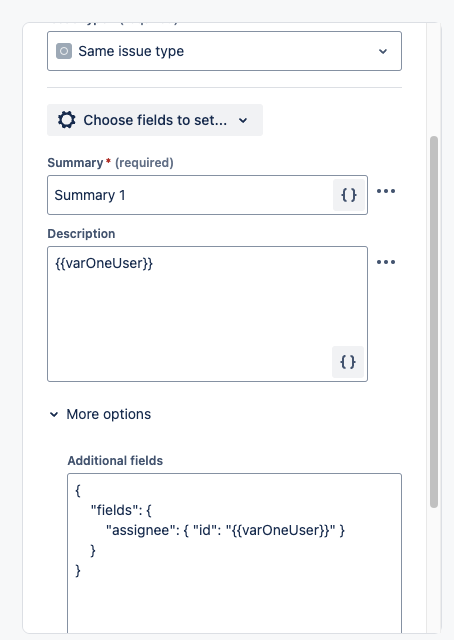Click chevron next to Choose fields to set
Viewport: 454px width, 640px height.
(x=243, y=120)
